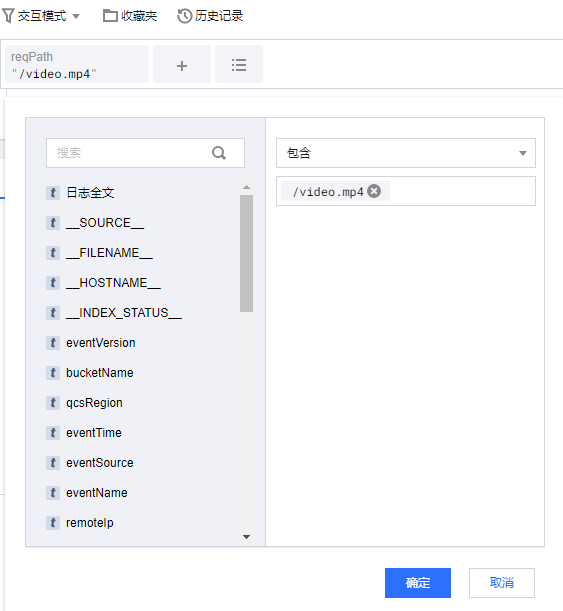This screenshot has height=611, width=563.
Task: Click the 交互模式 funnel icon
Action: pyautogui.click(x=8, y=16)
